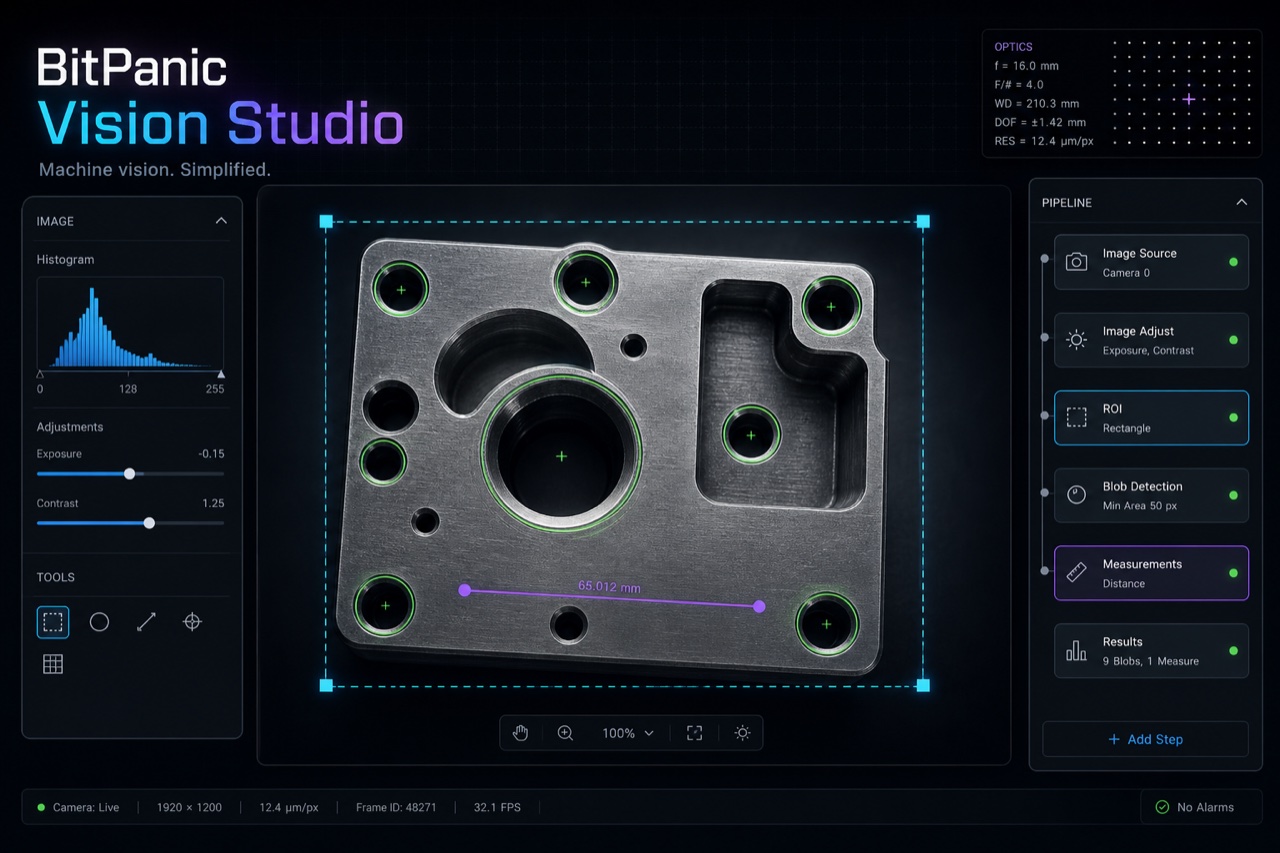
Task: Collapse the IMAGE panel
Action: tap(221, 221)
